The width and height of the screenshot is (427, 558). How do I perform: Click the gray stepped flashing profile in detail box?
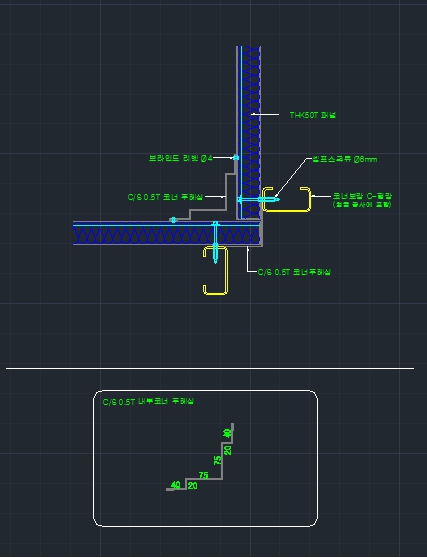click(200, 457)
